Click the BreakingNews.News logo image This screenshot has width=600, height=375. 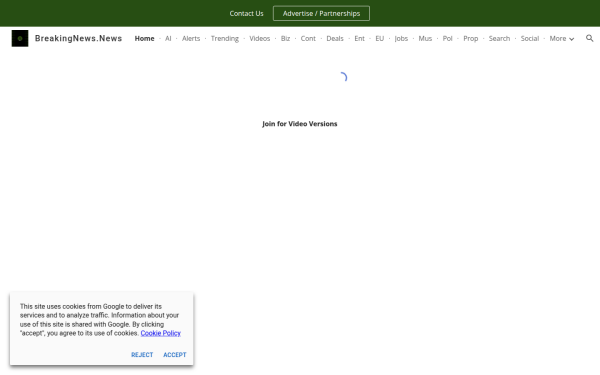(x=20, y=38)
